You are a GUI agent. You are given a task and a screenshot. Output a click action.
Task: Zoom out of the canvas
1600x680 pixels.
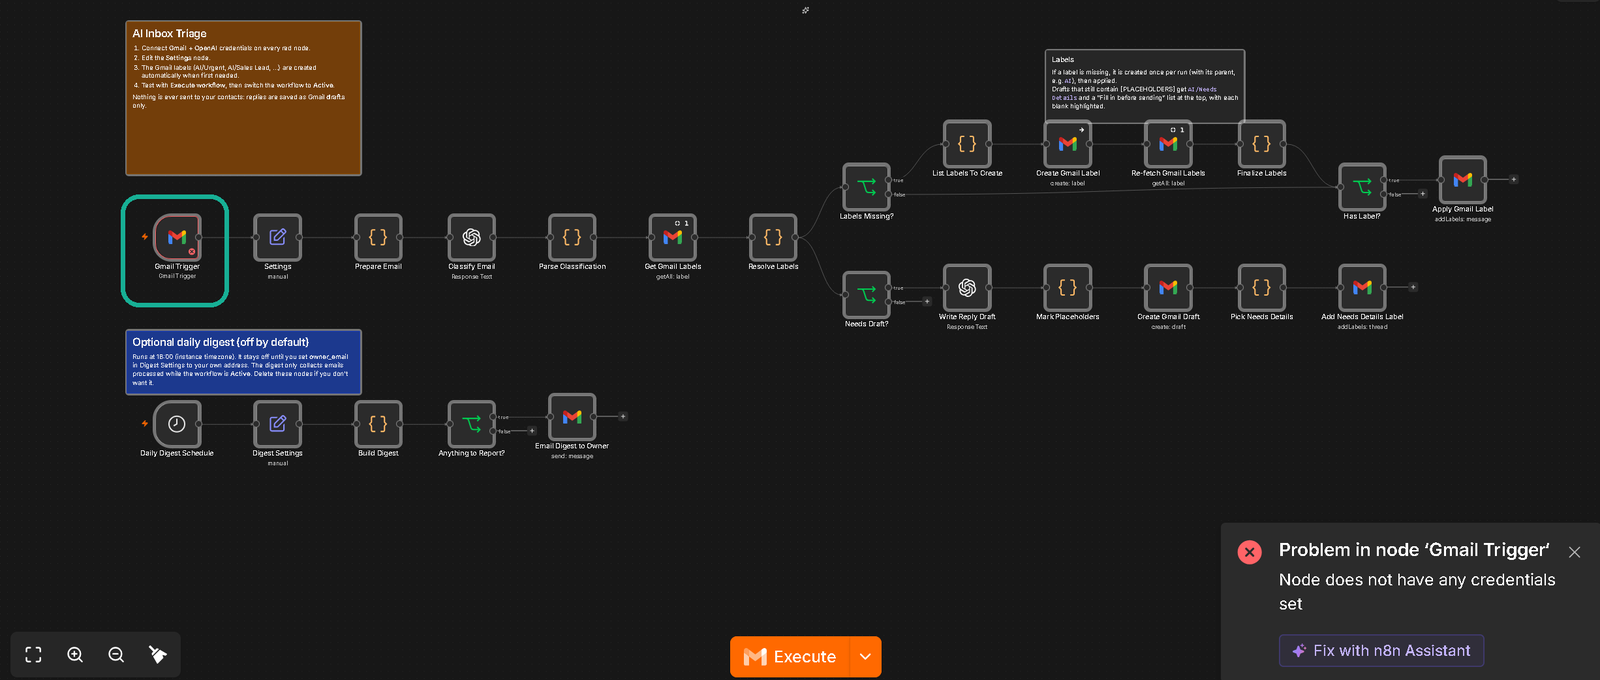click(116, 655)
